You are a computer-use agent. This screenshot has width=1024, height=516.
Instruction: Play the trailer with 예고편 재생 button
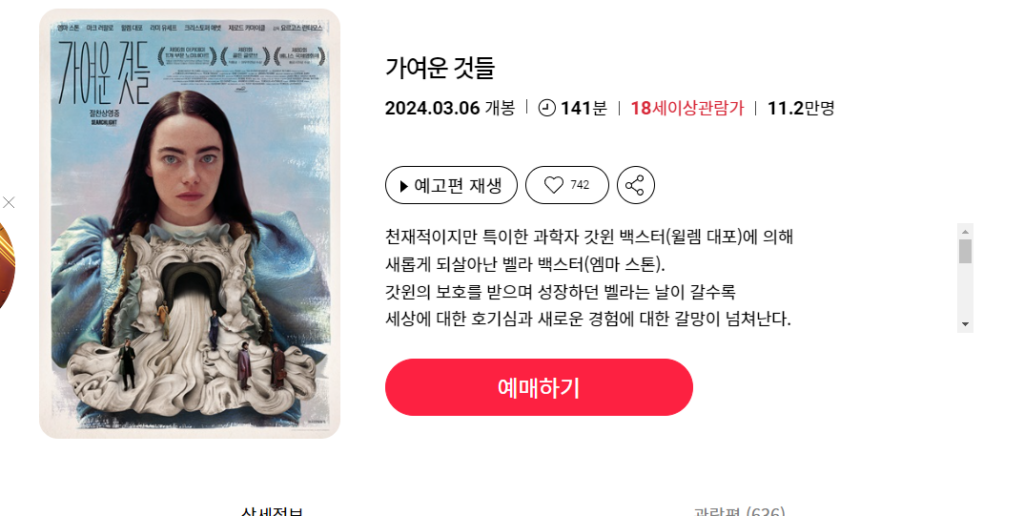(x=451, y=185)
